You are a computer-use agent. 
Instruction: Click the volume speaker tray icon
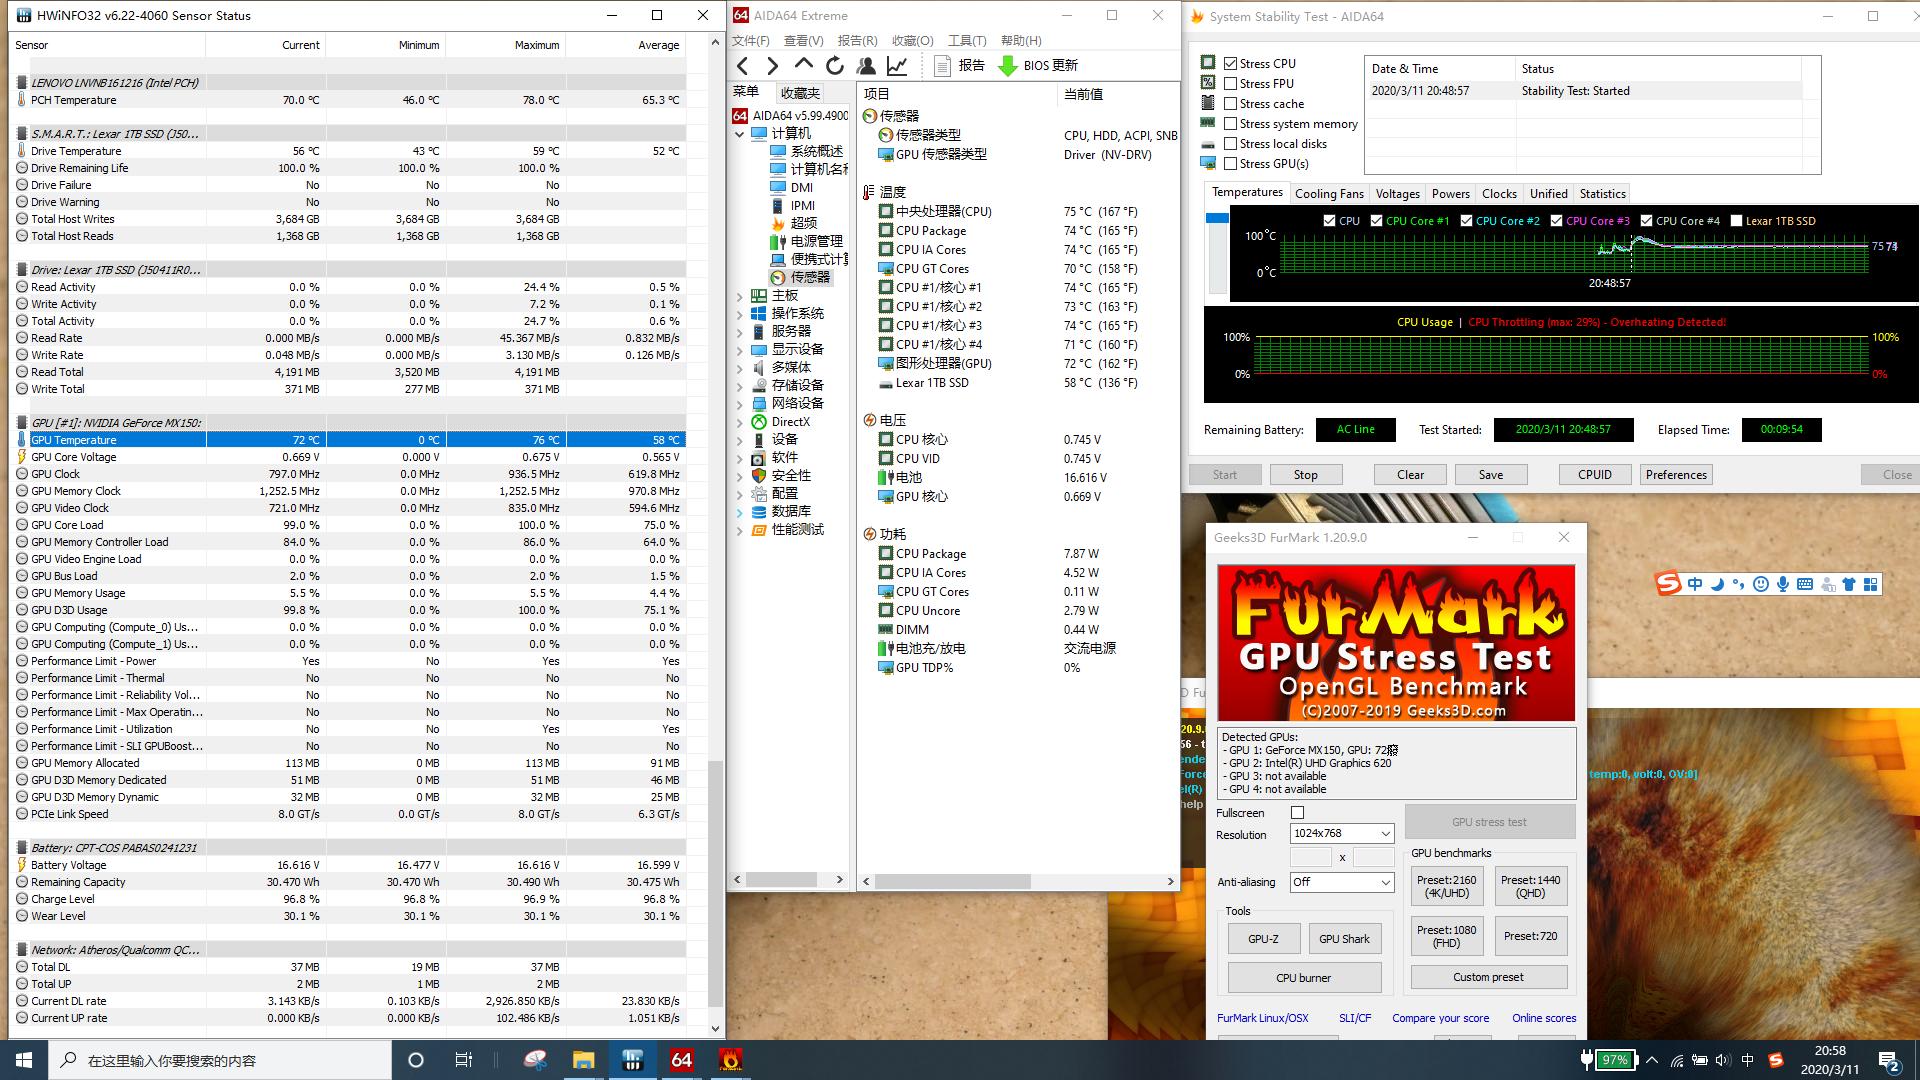1722,1060
